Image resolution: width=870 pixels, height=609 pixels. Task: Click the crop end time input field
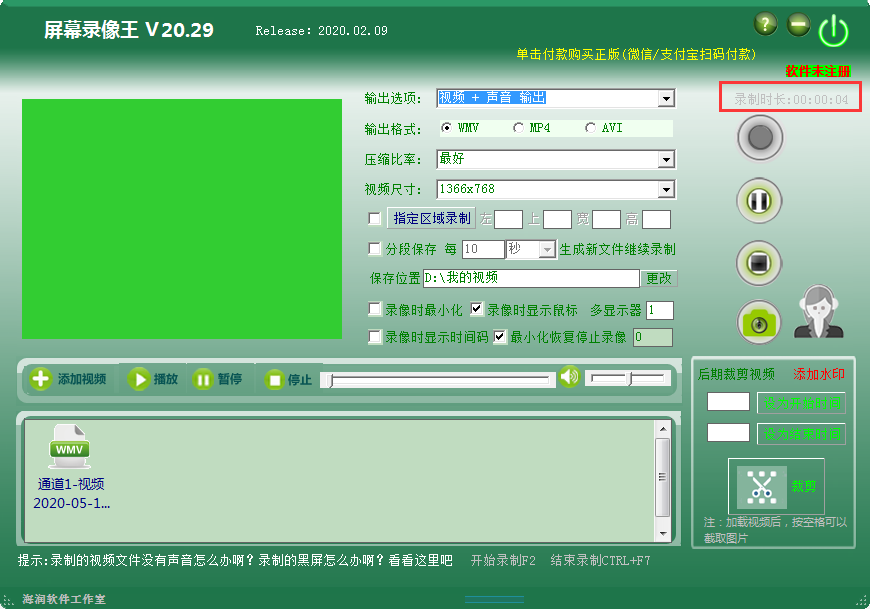tap(728, 433)
